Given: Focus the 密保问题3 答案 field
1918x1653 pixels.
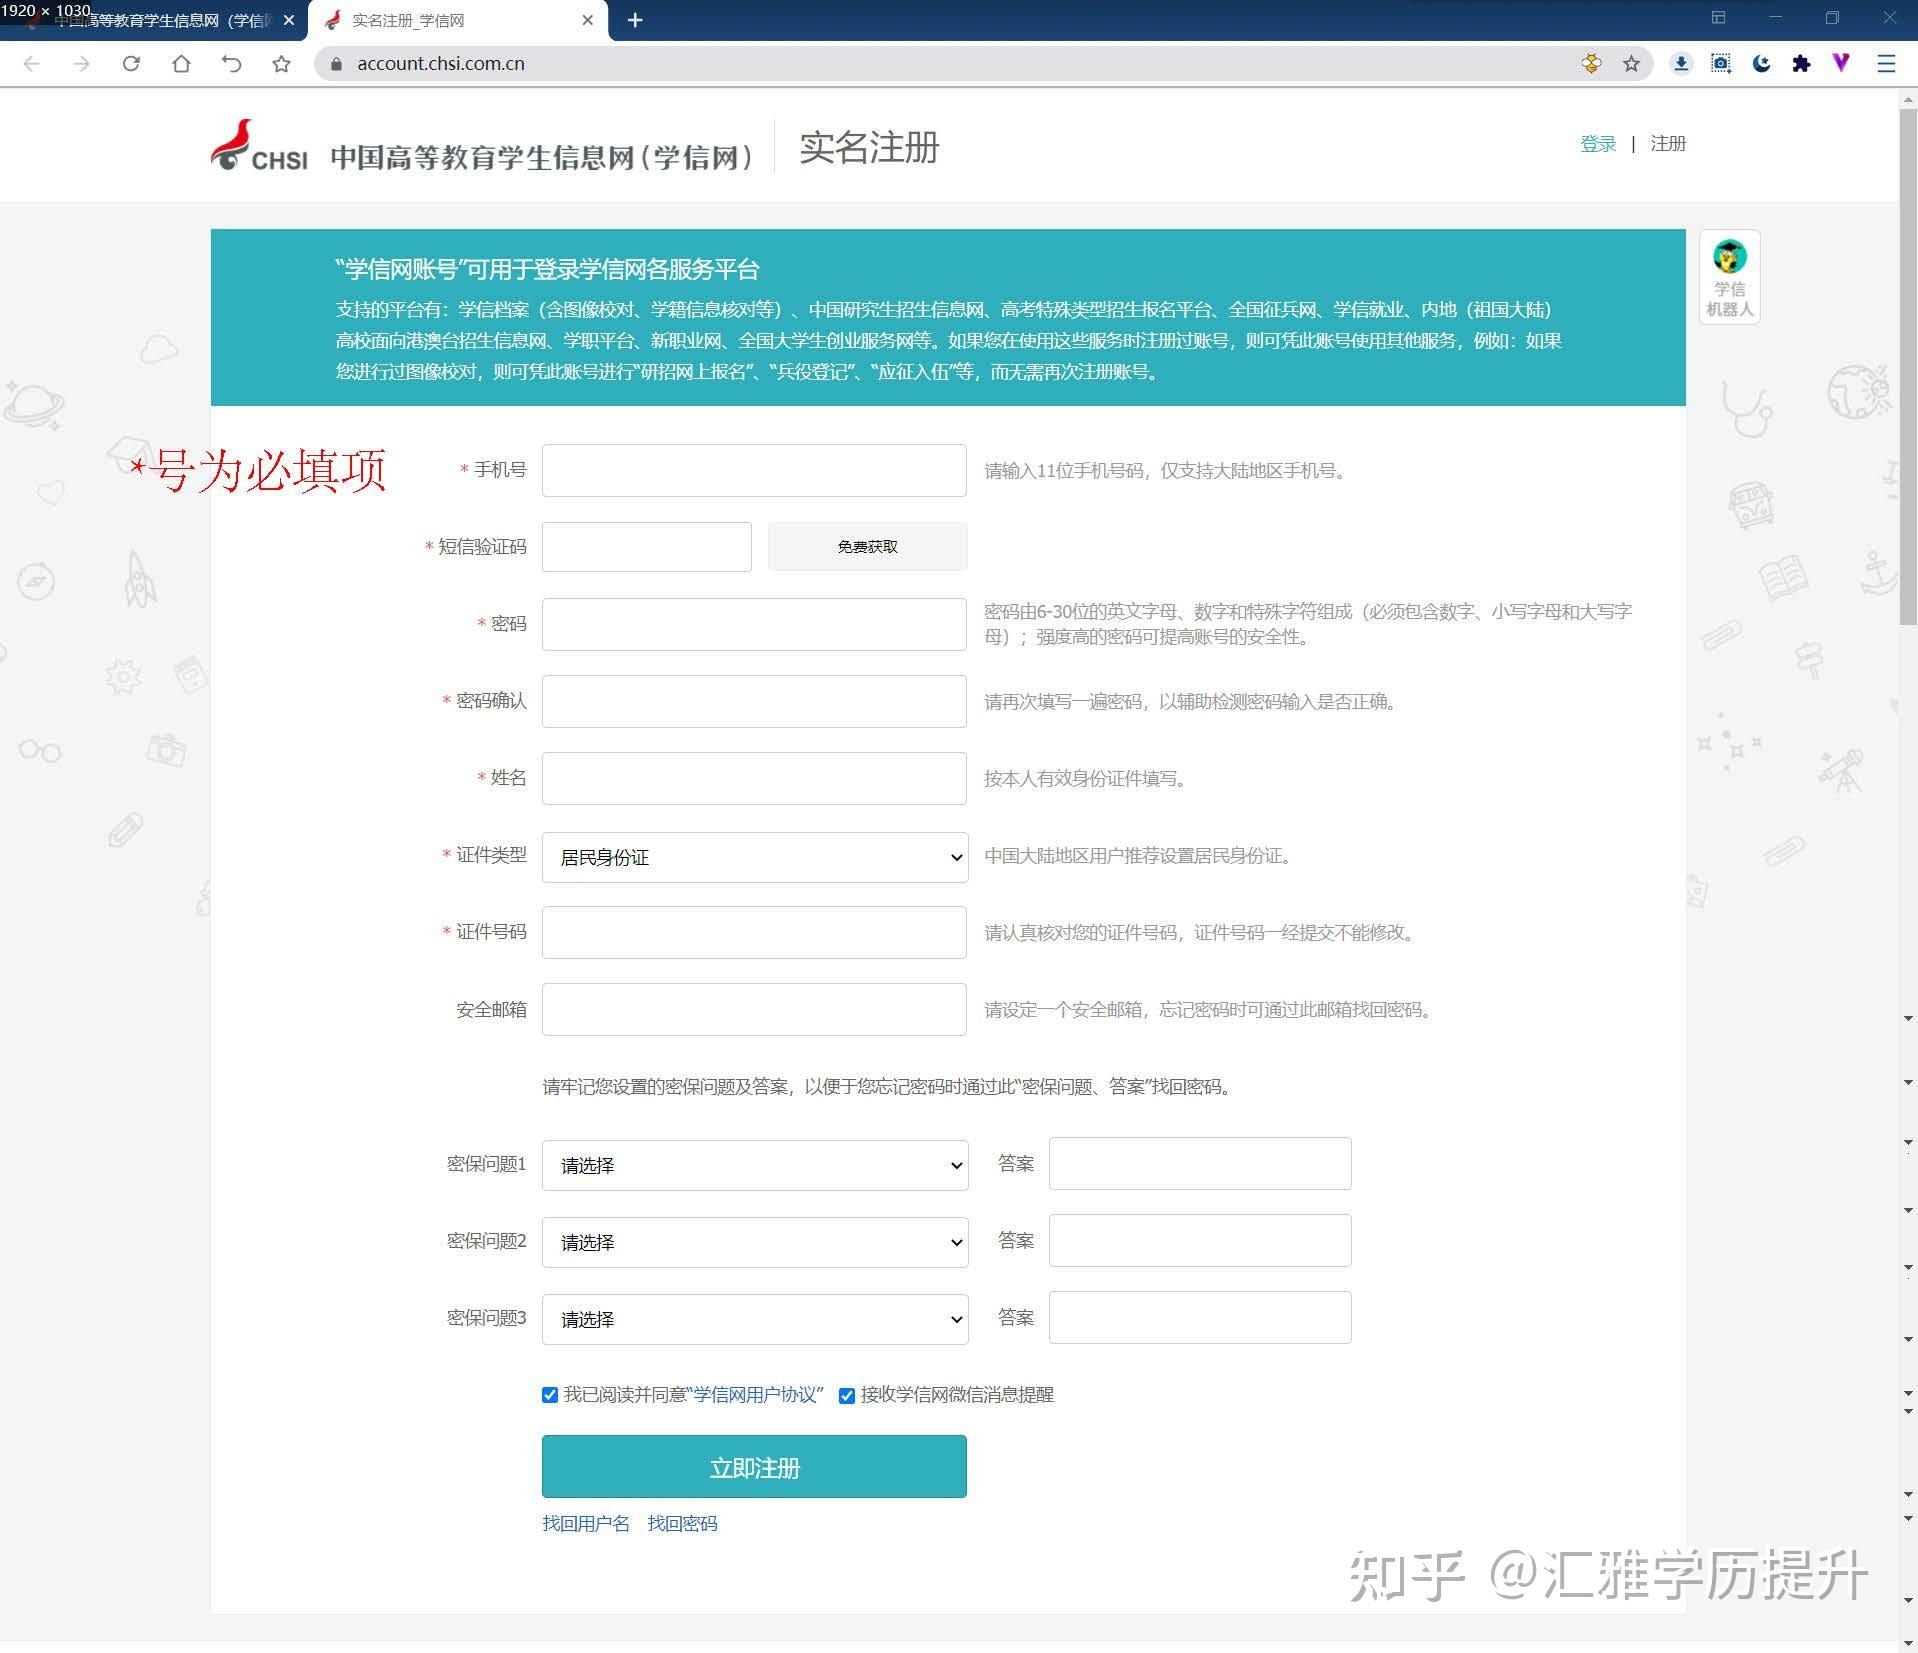Looking at the screenshot, I should pos(1200,1318).
